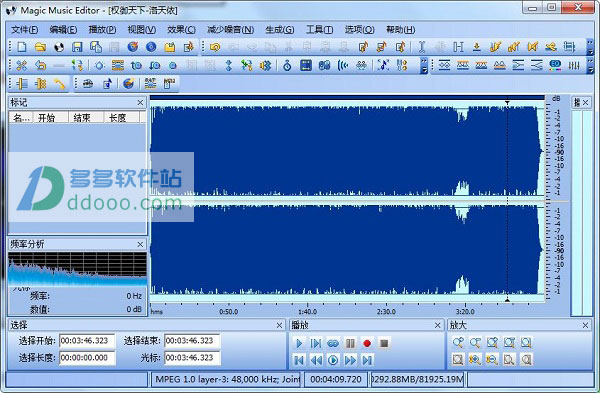Viewport: 600px width, 393px height.
Task: Close the 放大 zoom panel
Action: pyautogui.click(x=585, y=325)
